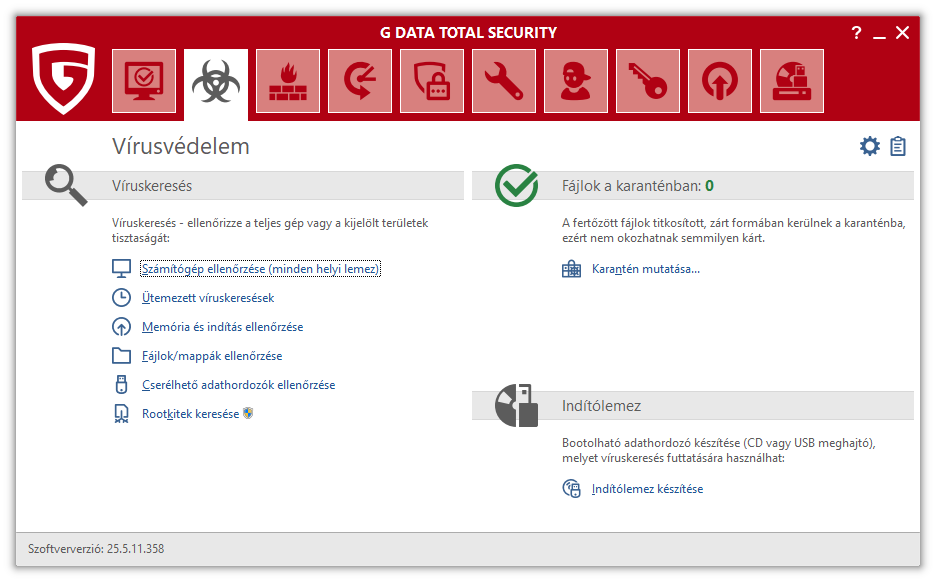Open the Password Manager shield-lock tab
Viewport: 936px width, 582px height.
tap(432, 81)
